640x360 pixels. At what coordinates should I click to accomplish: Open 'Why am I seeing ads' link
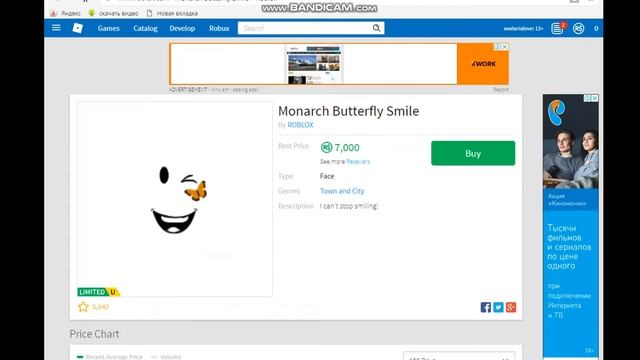(x=235, y=89)
